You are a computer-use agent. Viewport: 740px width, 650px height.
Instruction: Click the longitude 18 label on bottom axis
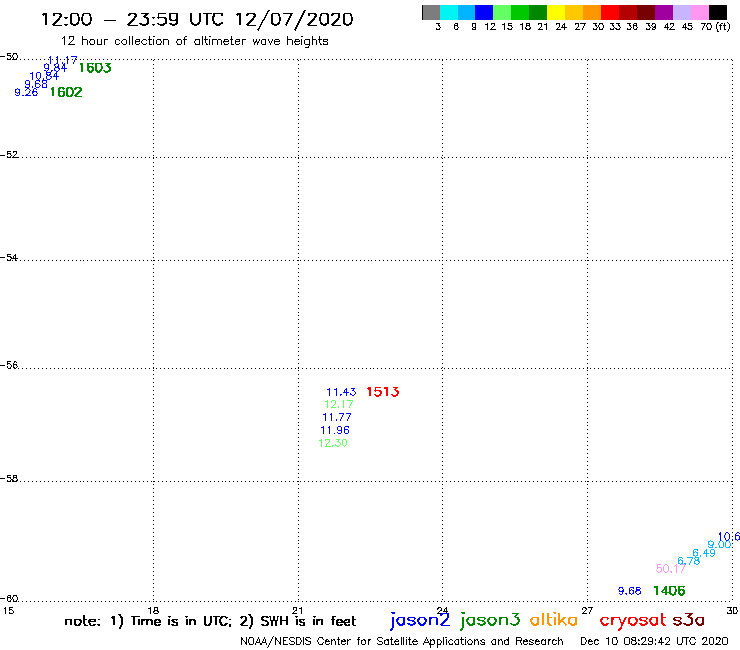click(153, 611)
